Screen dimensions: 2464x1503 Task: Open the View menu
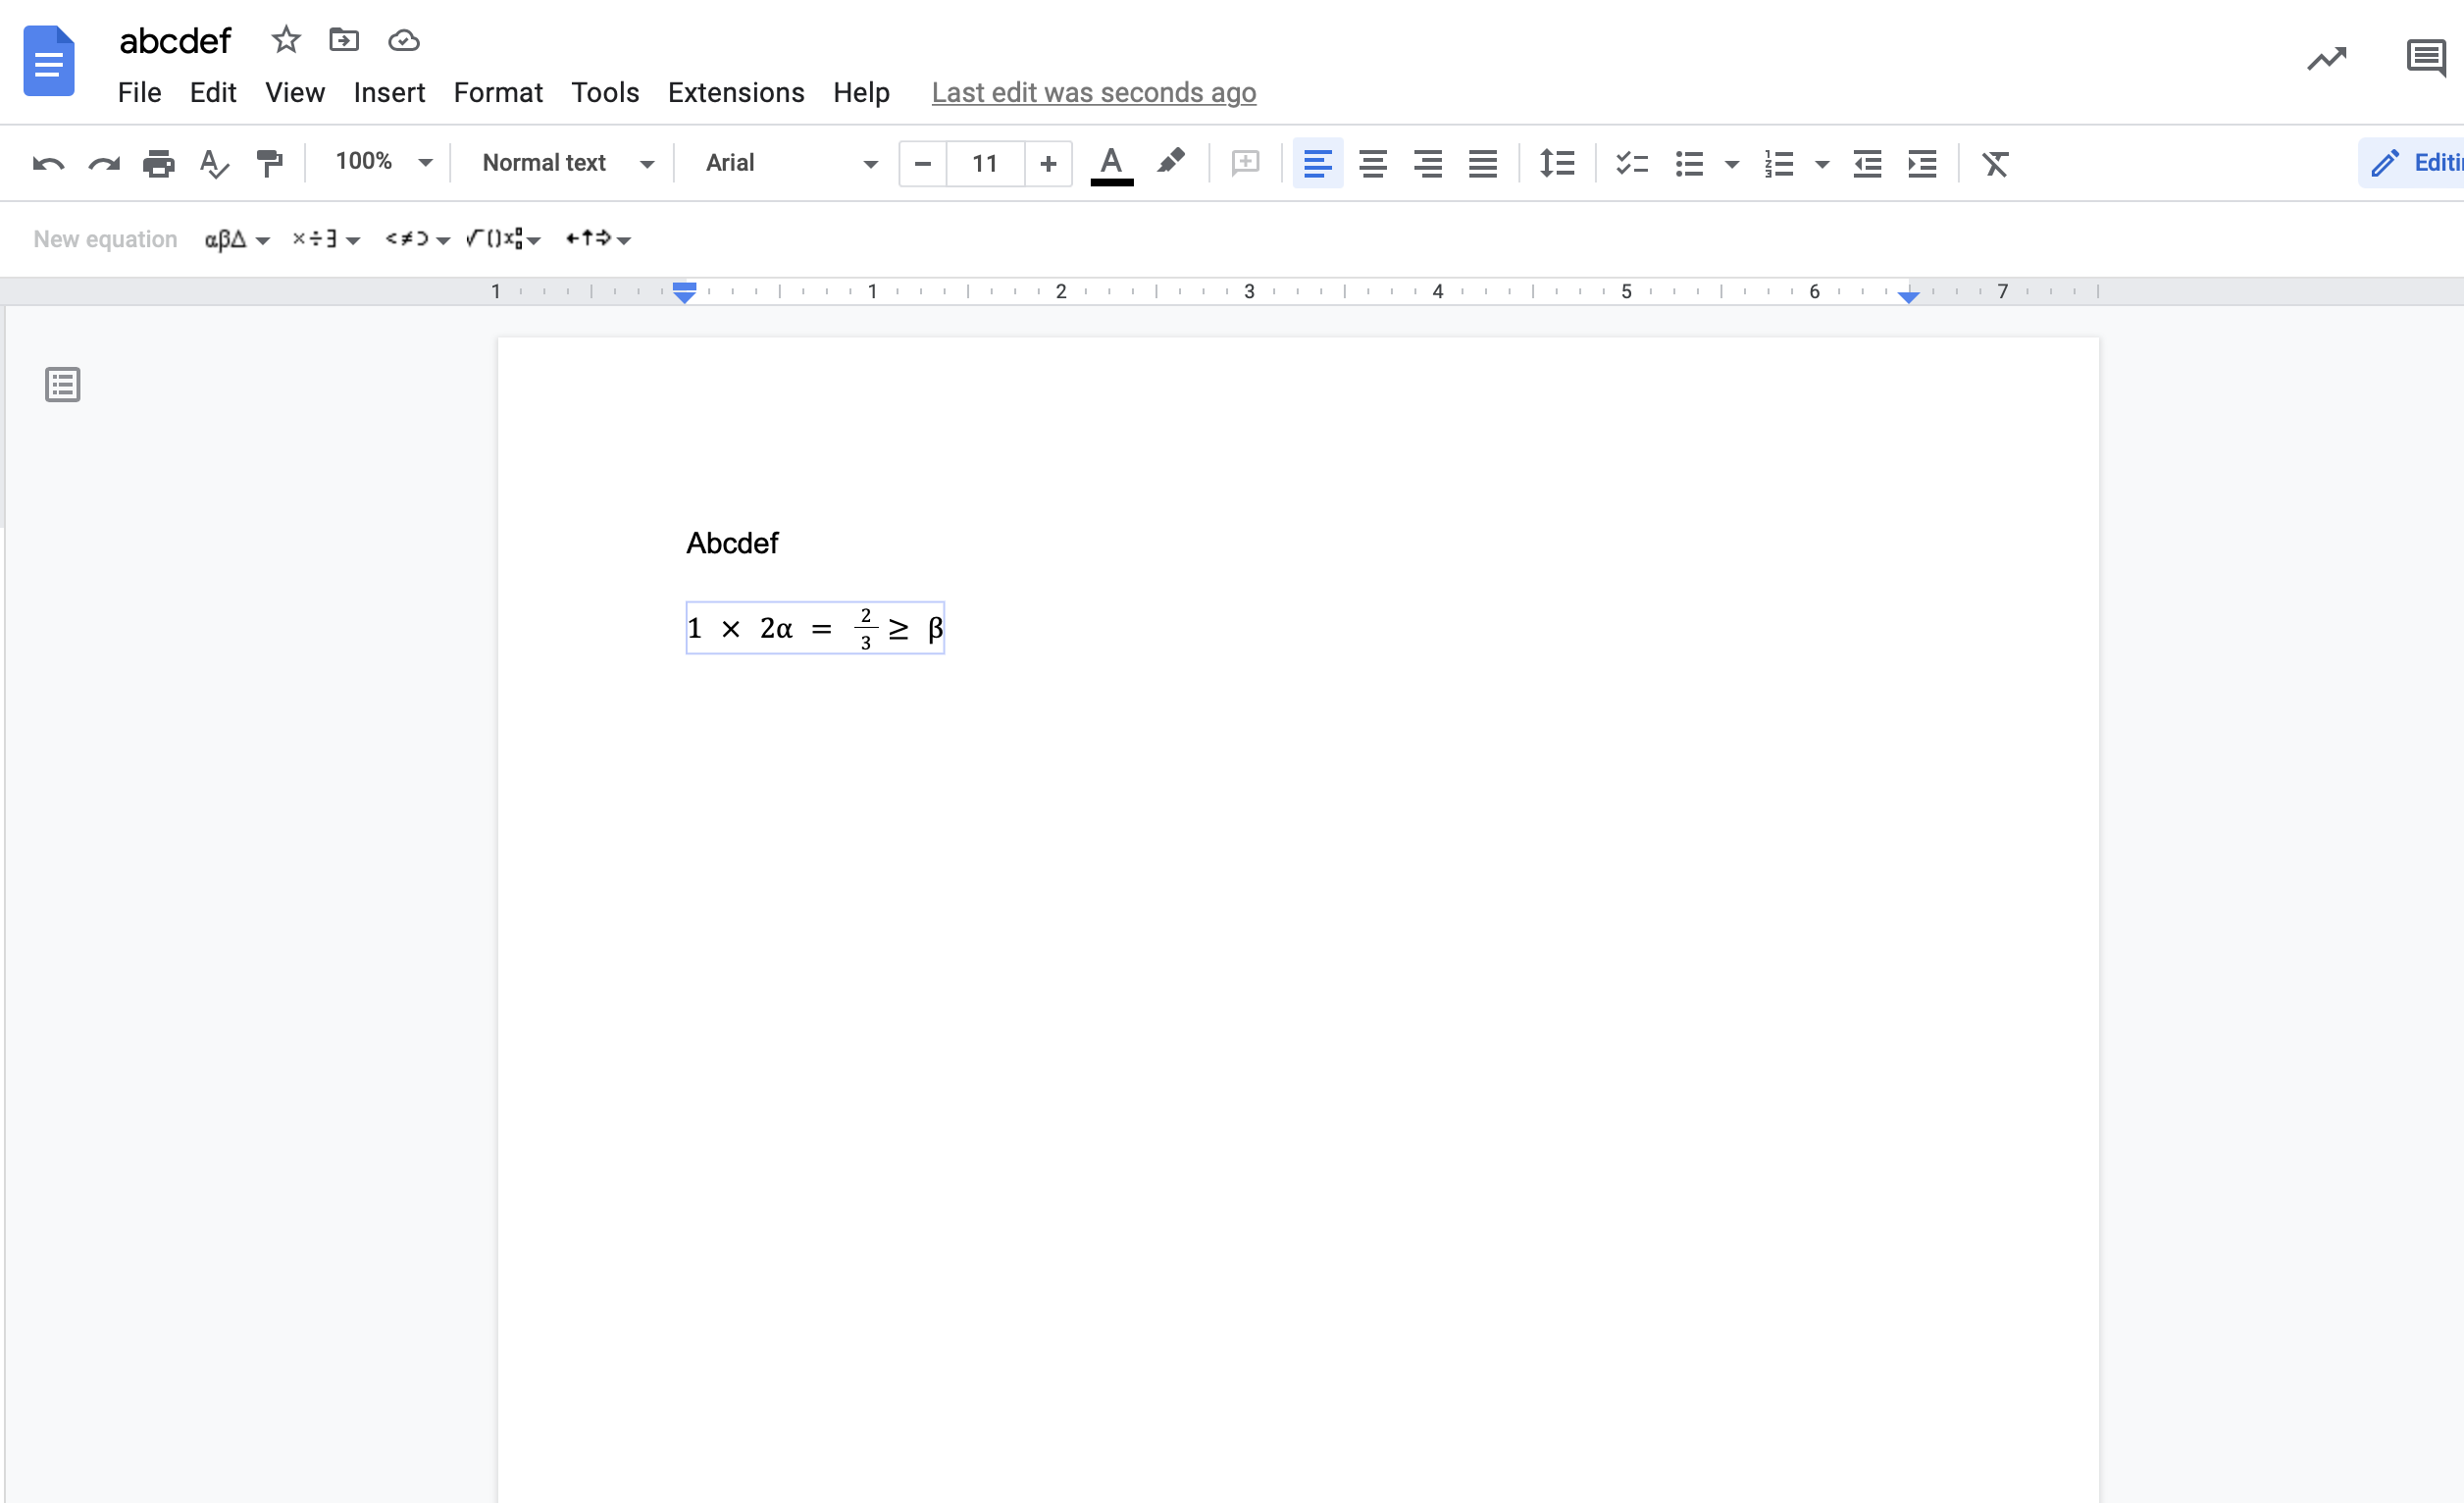(x=294, y=93)
